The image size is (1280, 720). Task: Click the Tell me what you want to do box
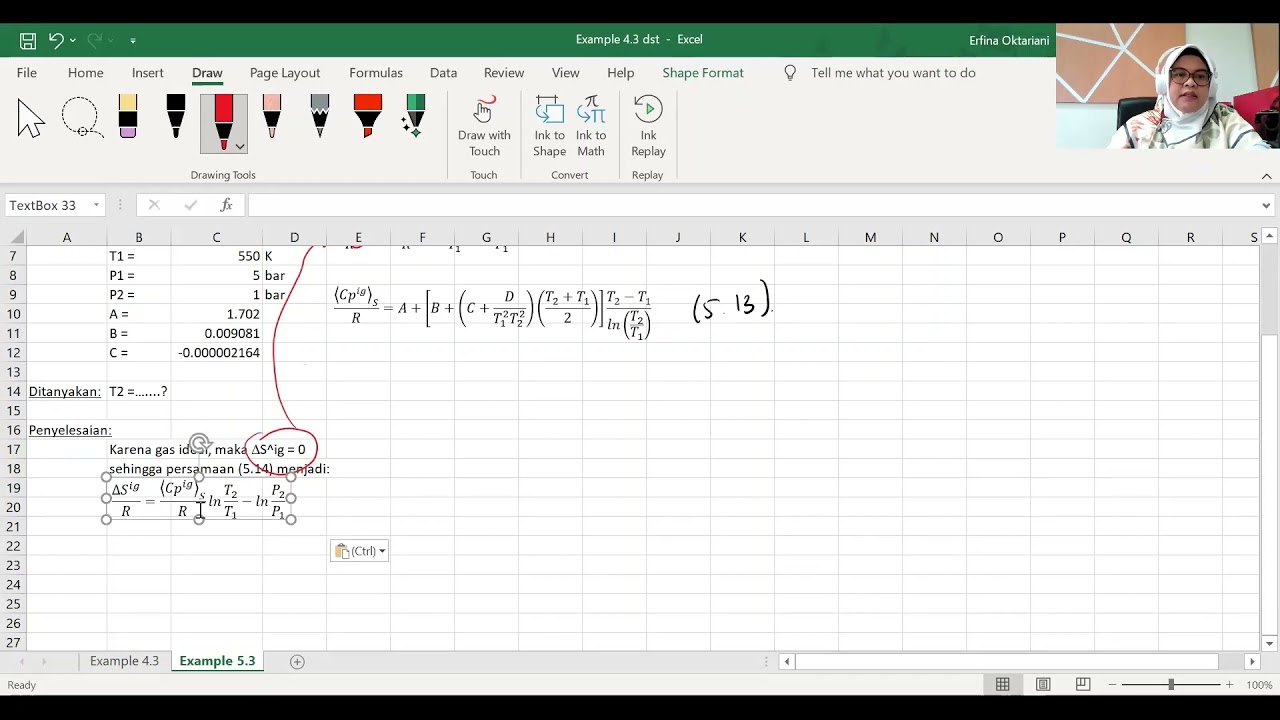point(893,73)
